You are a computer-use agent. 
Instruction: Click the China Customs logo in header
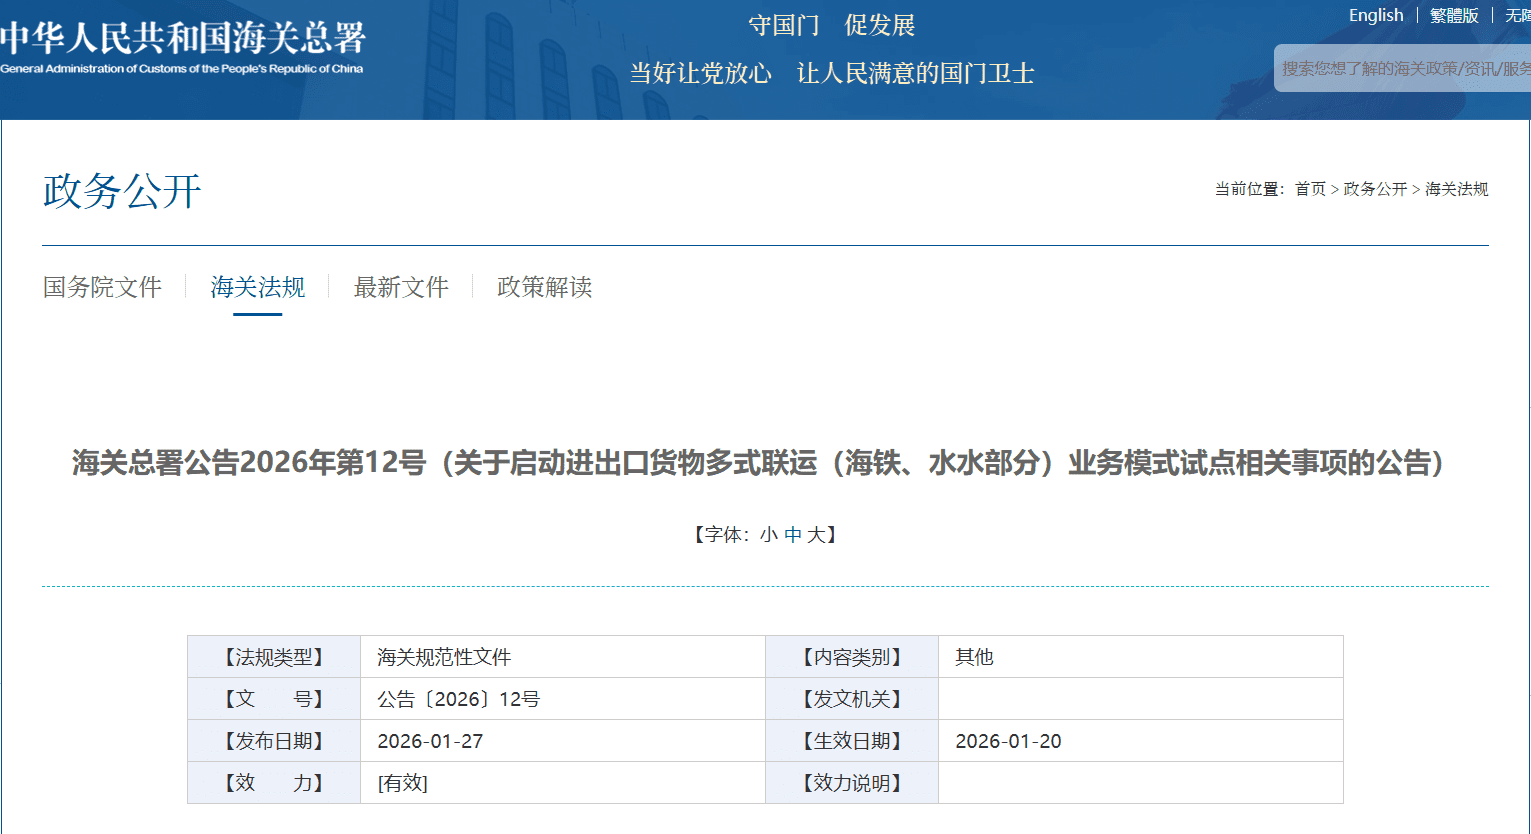point(183,47)
